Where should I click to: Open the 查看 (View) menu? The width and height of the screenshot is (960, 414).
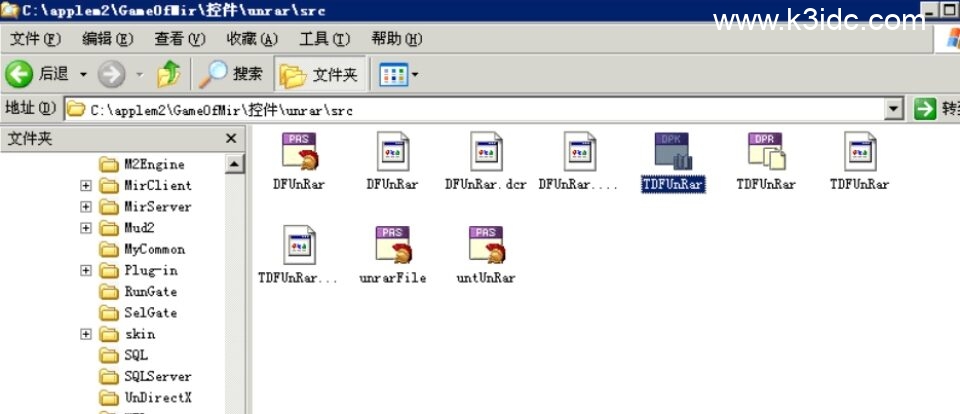(x=179, y=39)
